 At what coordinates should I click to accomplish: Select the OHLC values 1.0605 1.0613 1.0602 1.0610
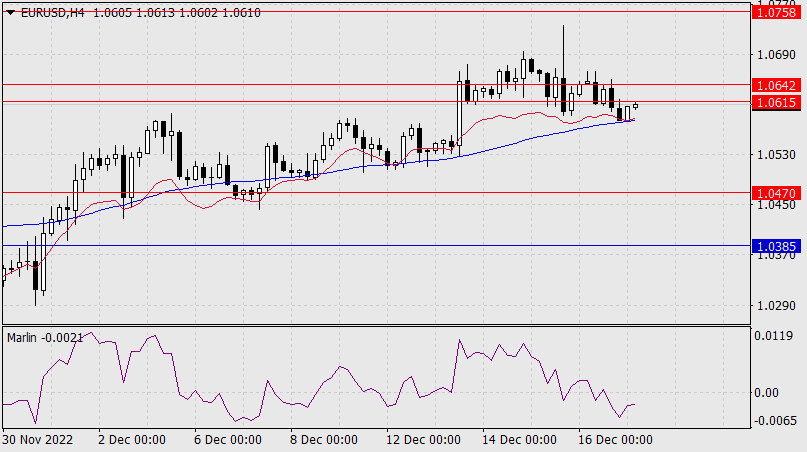pos(177,13)
